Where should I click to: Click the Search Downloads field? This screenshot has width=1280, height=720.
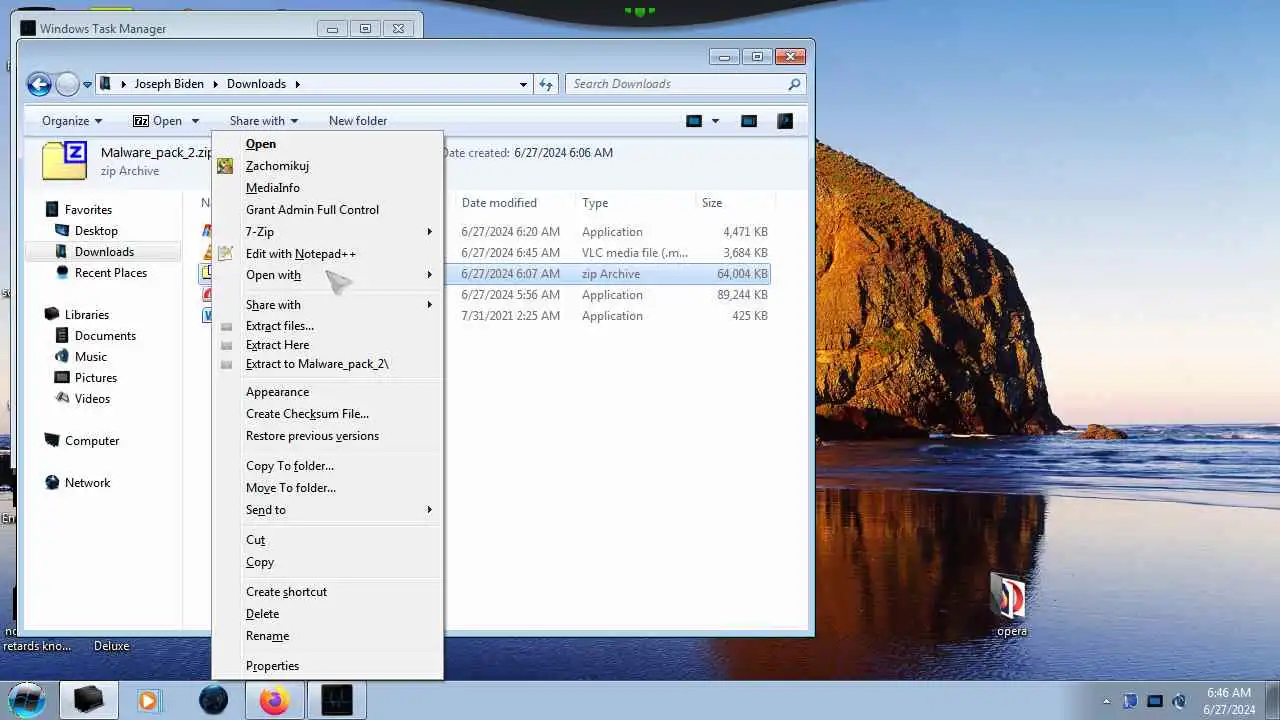pyautogui.click(x=685, y=84)
